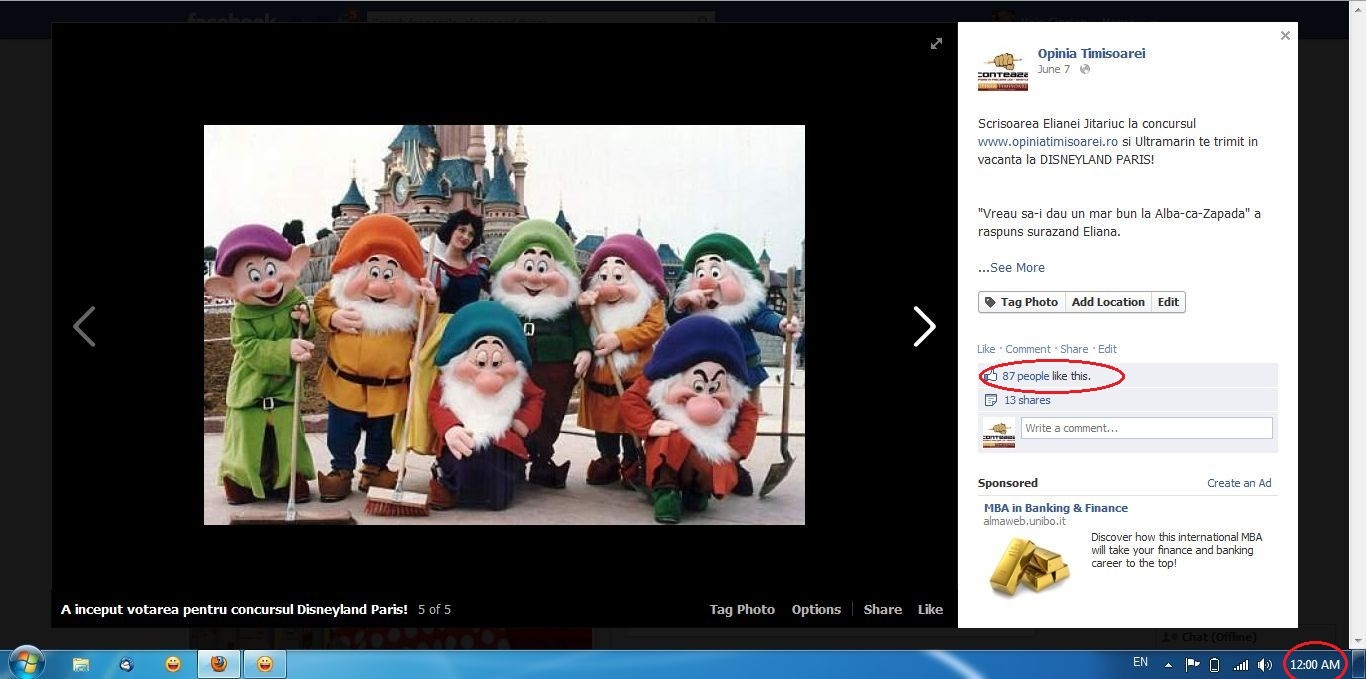Enter fullscreen with the expand arrows icon
The image size is (1366, 679).
(936, 43)
